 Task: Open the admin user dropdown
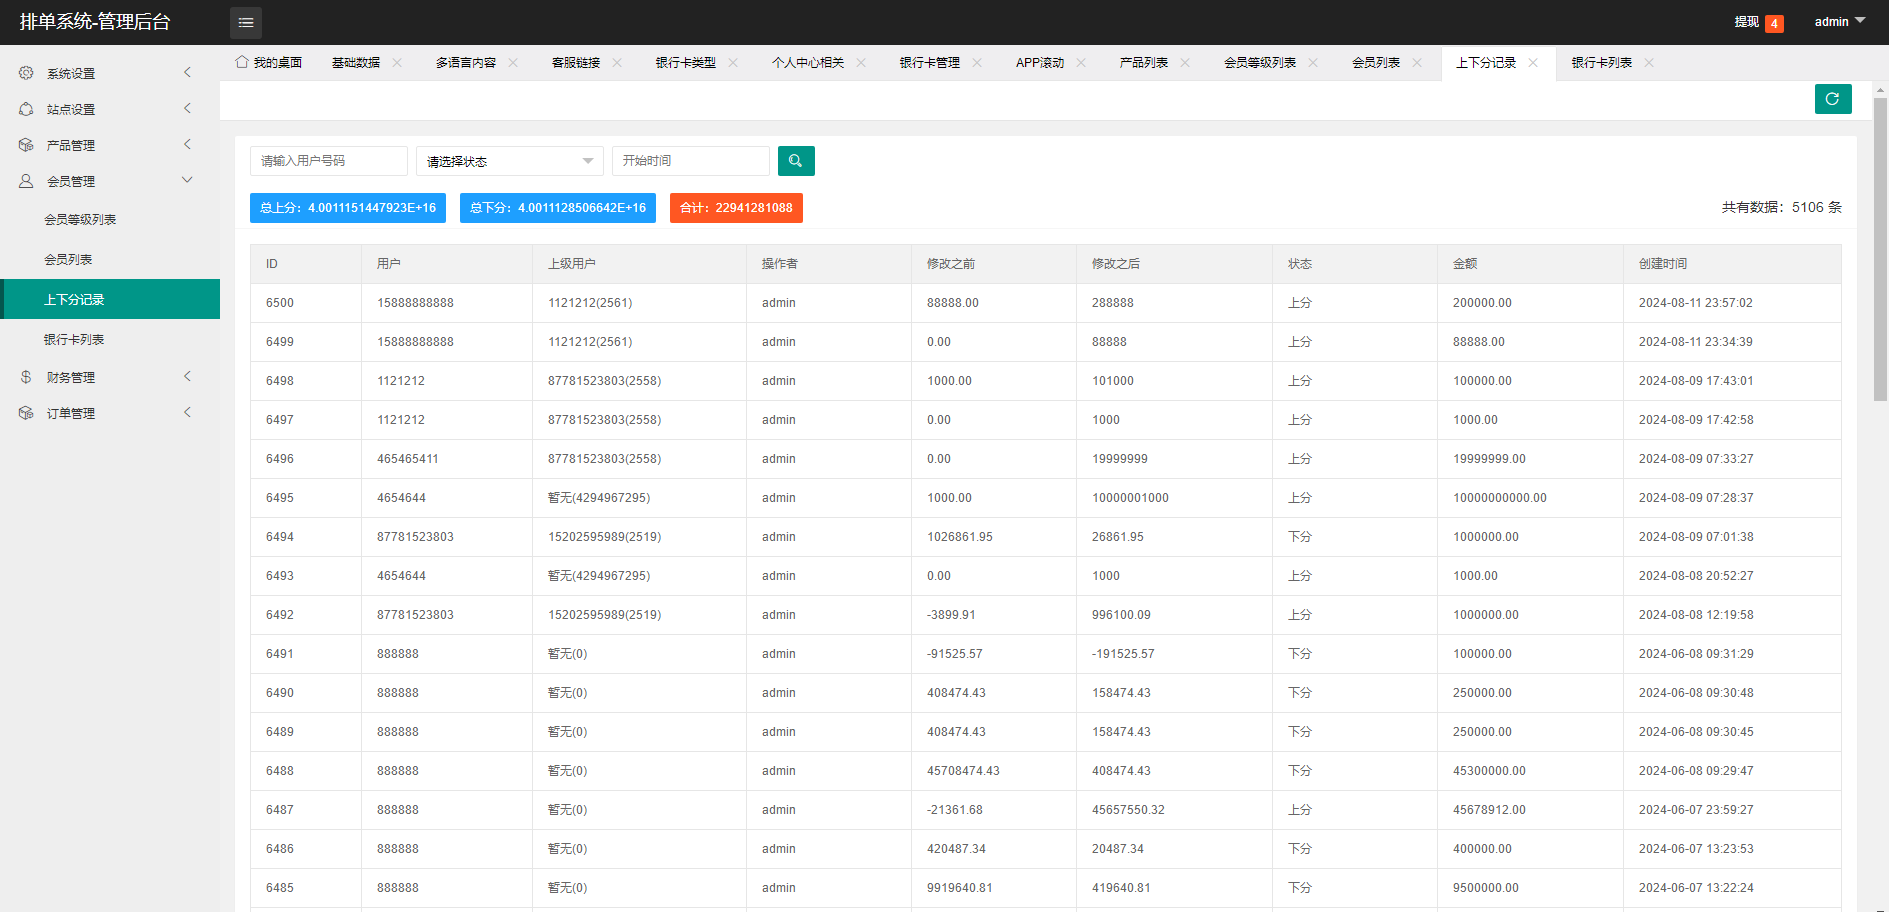1839,22
